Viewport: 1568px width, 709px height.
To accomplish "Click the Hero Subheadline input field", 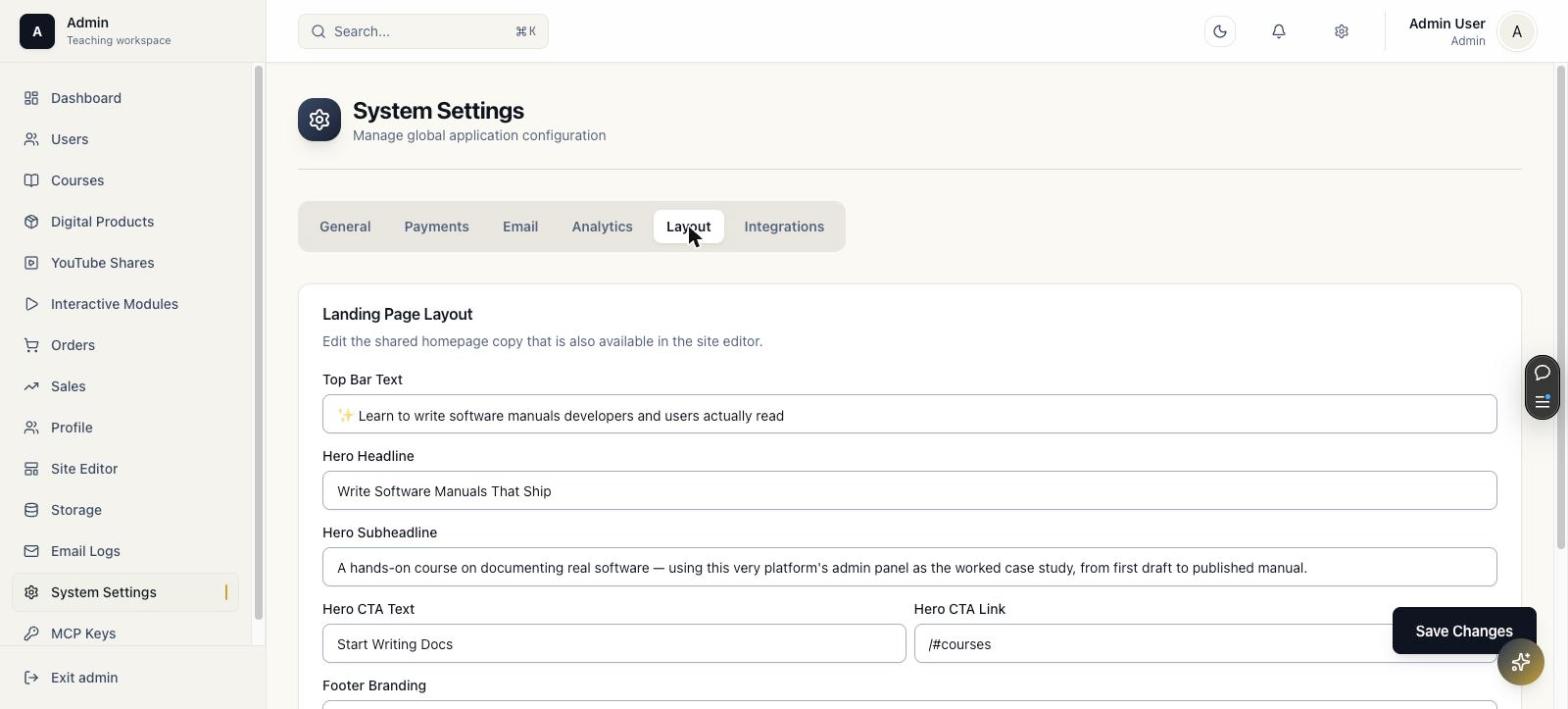I will tap(909, 567).
